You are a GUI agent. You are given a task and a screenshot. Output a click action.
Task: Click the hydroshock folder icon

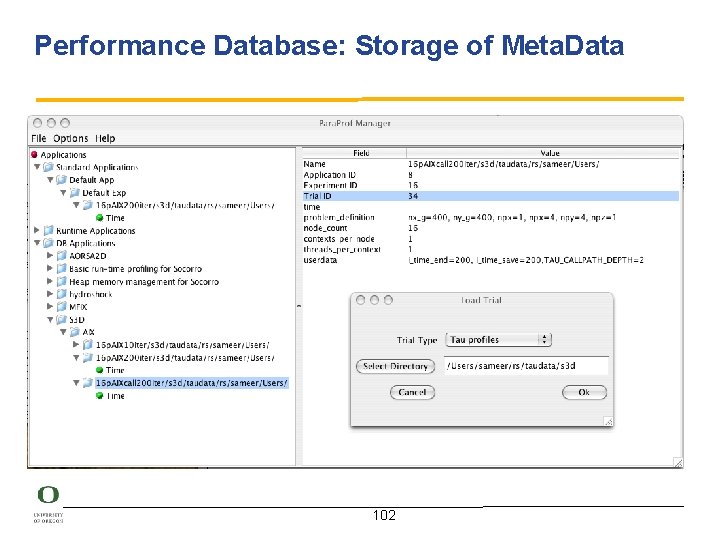click(x=61, y=294)
